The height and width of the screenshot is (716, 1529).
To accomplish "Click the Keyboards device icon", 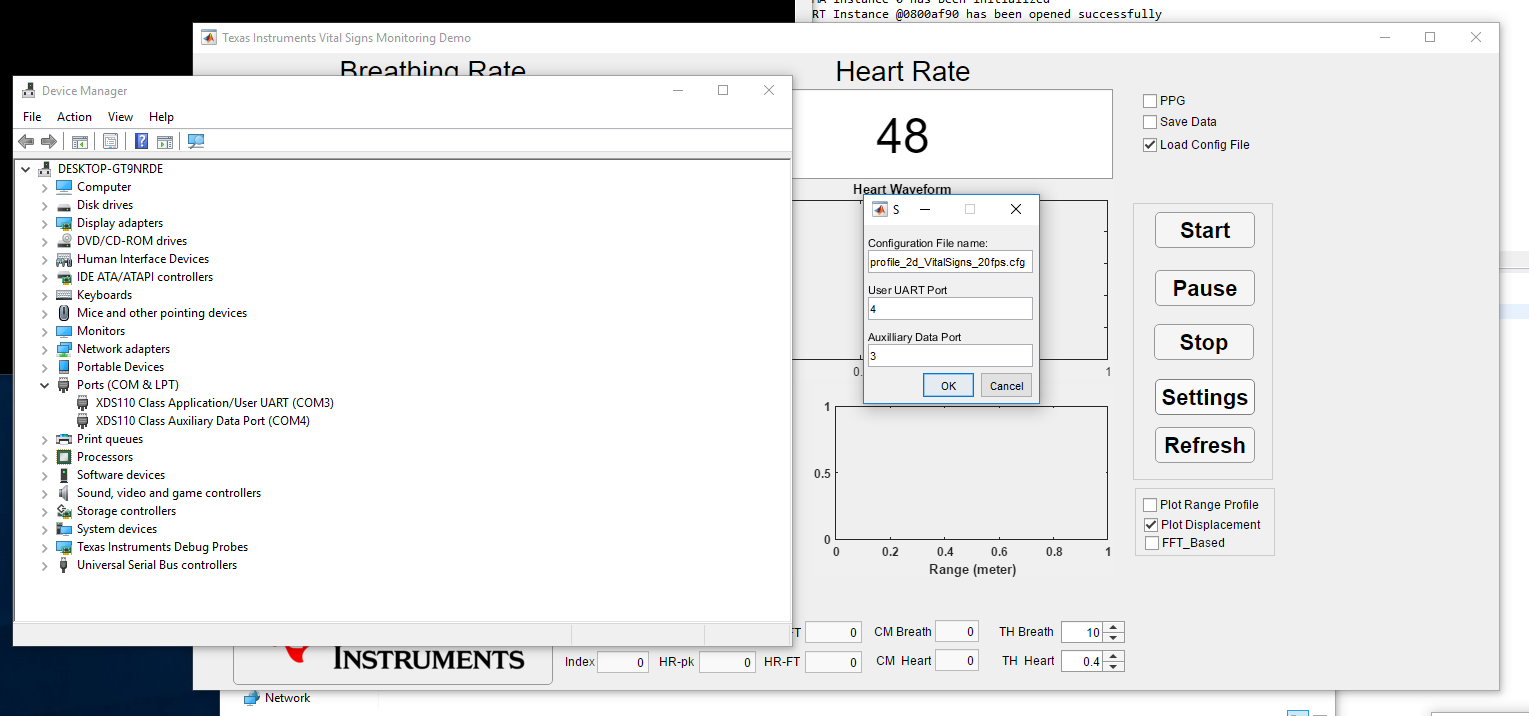I will (64, 295).
